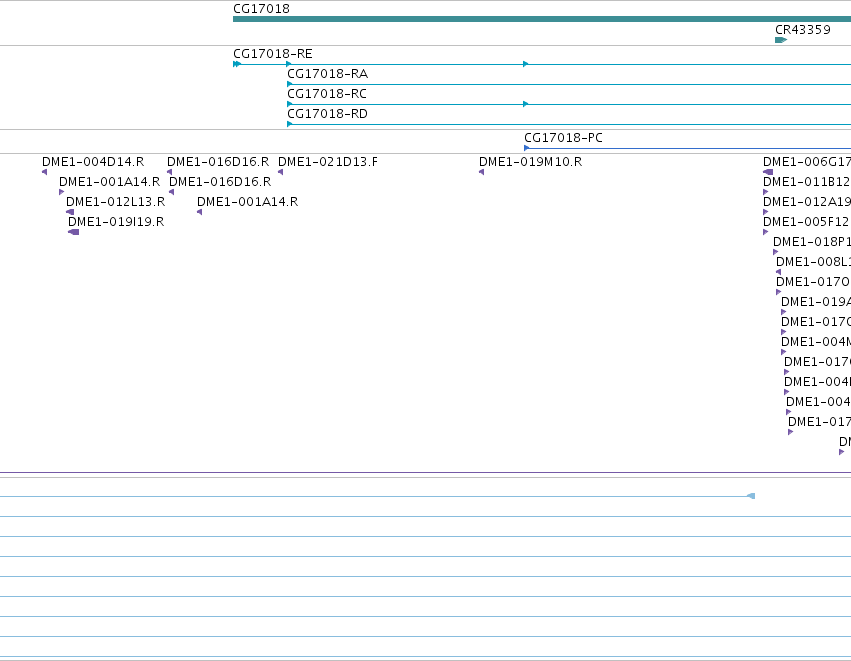The width and height of the screenshot is (851, 661).
Task: Click the light blue arrowhead ending the long line
Action: click(x=751, y=496)
